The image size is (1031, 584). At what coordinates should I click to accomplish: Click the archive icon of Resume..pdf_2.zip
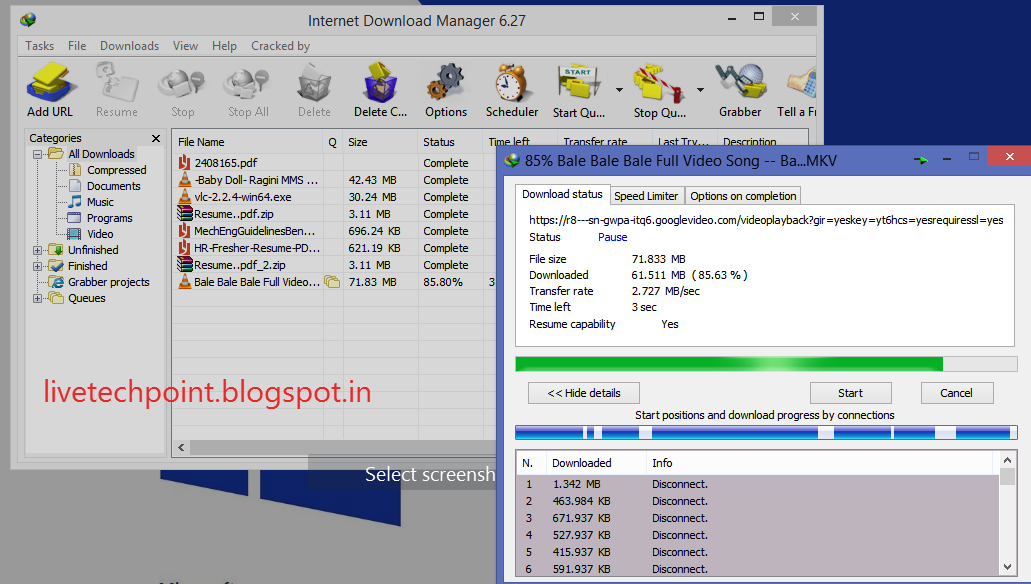(x=185, y=265)
